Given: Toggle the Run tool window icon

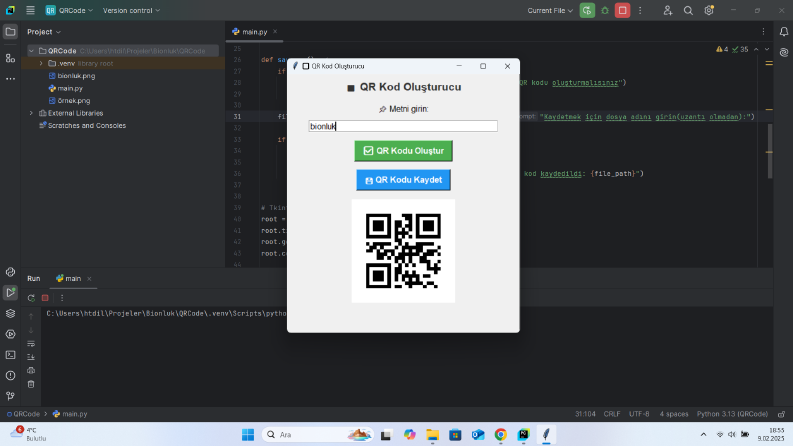Looking at the screenshot, I should tap(10, 292).
